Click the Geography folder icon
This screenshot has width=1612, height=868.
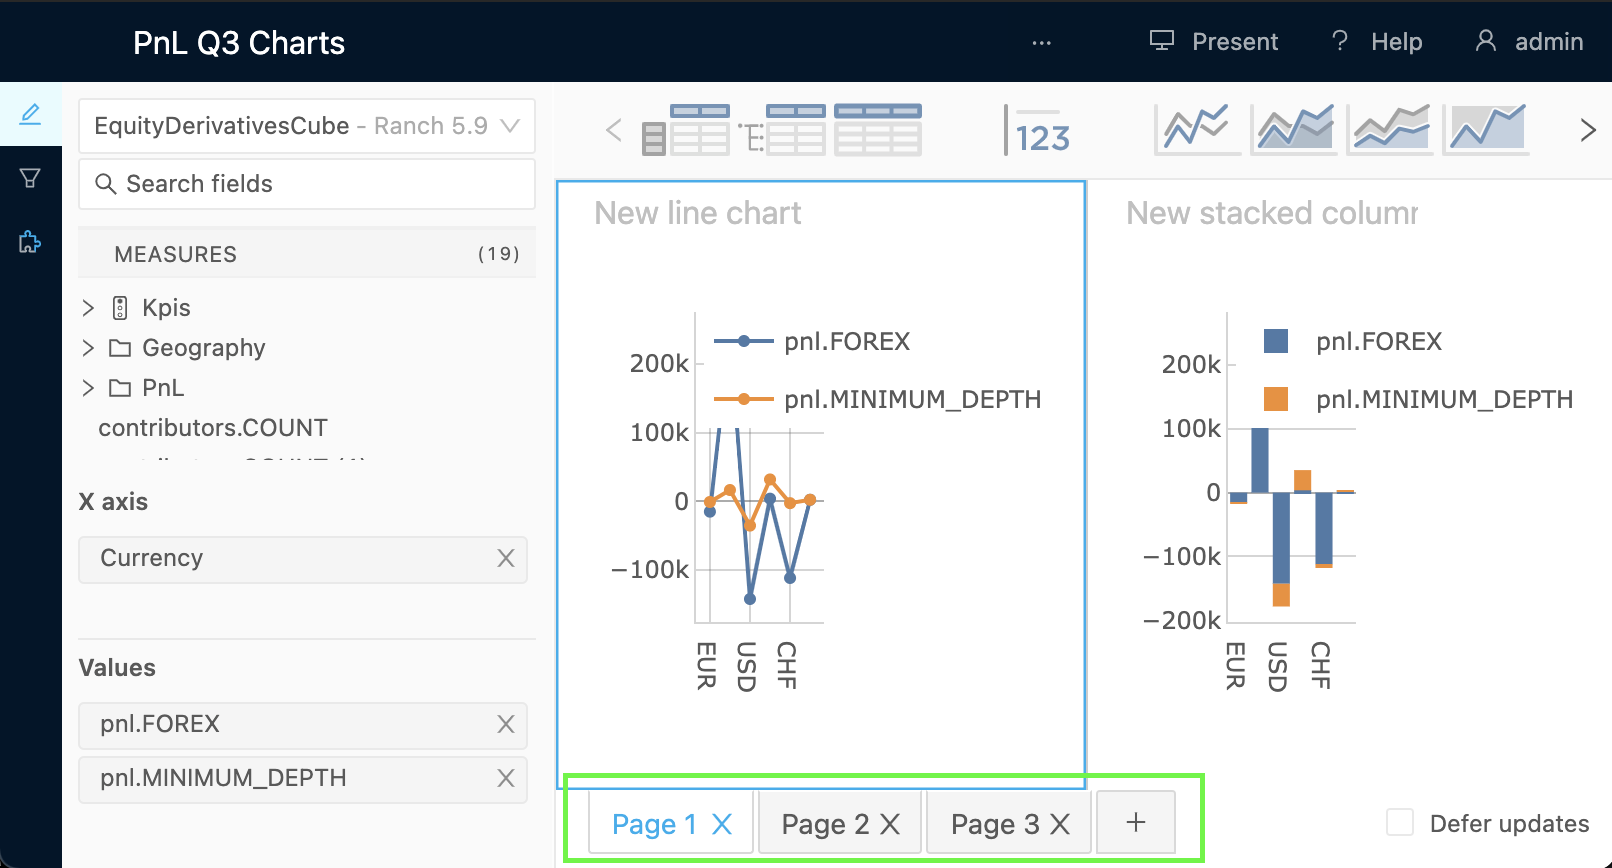[120, 347]
